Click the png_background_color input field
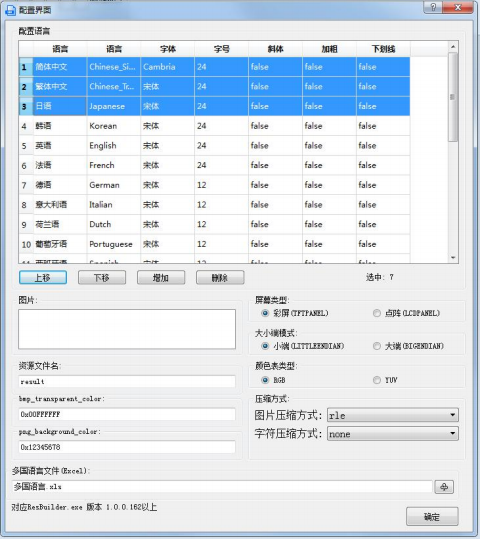This screenshot has height=539, width=480. pyautogui.click(x=127, y=447)
